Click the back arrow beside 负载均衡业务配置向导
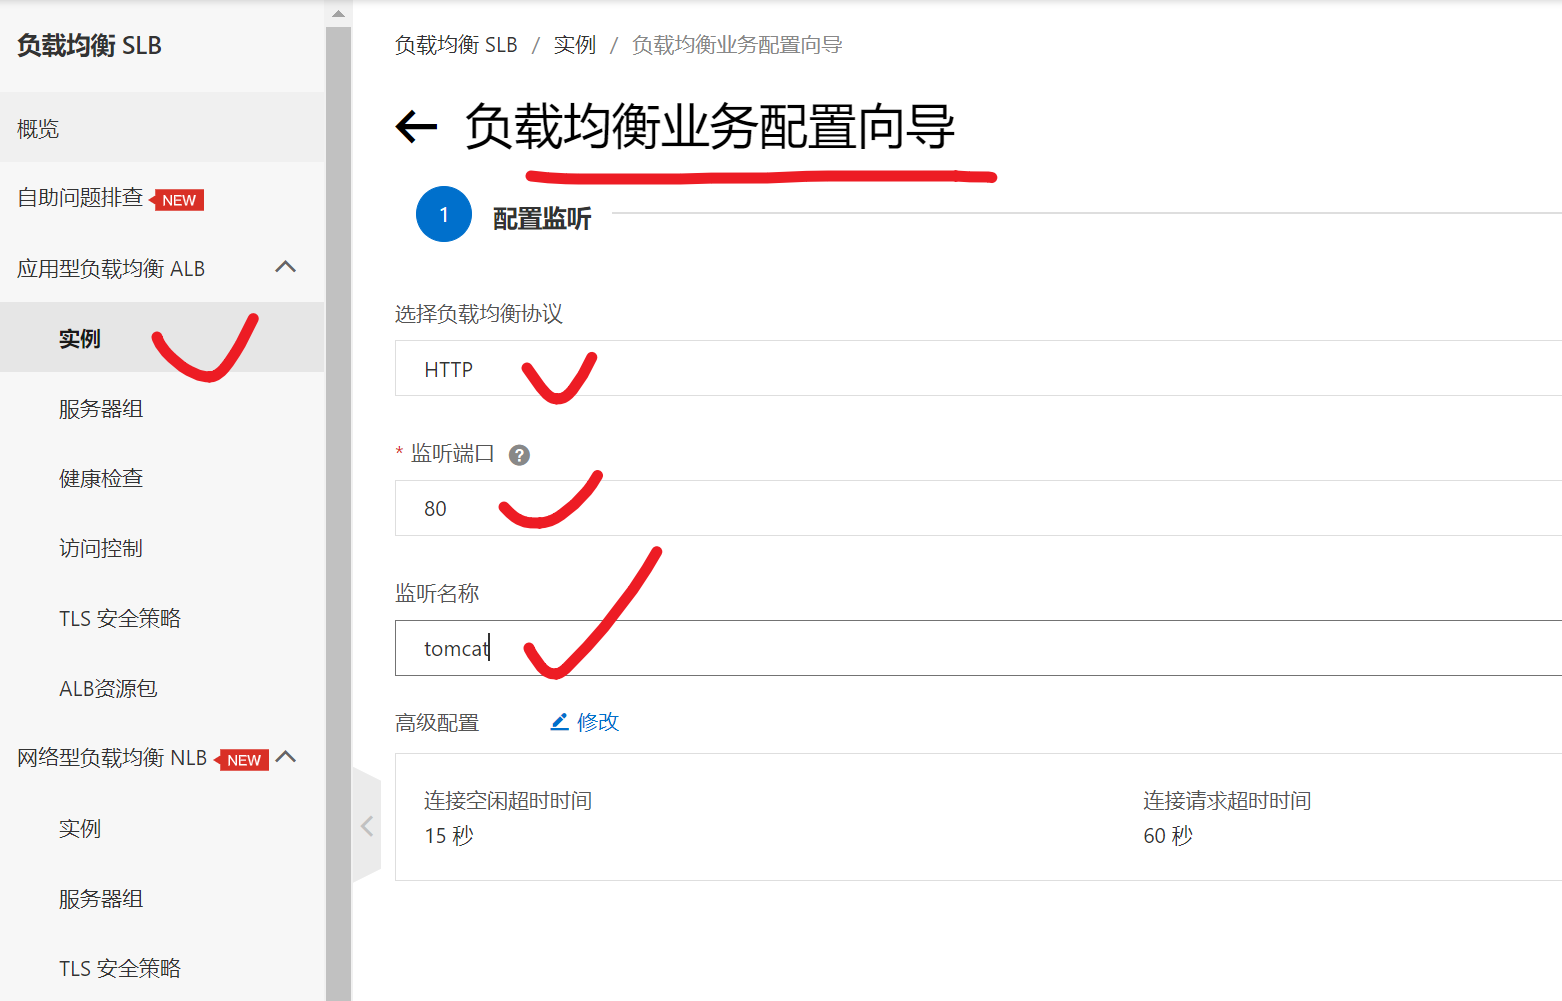Viewport: 1562px width, 1001px height. coord(416,127)
